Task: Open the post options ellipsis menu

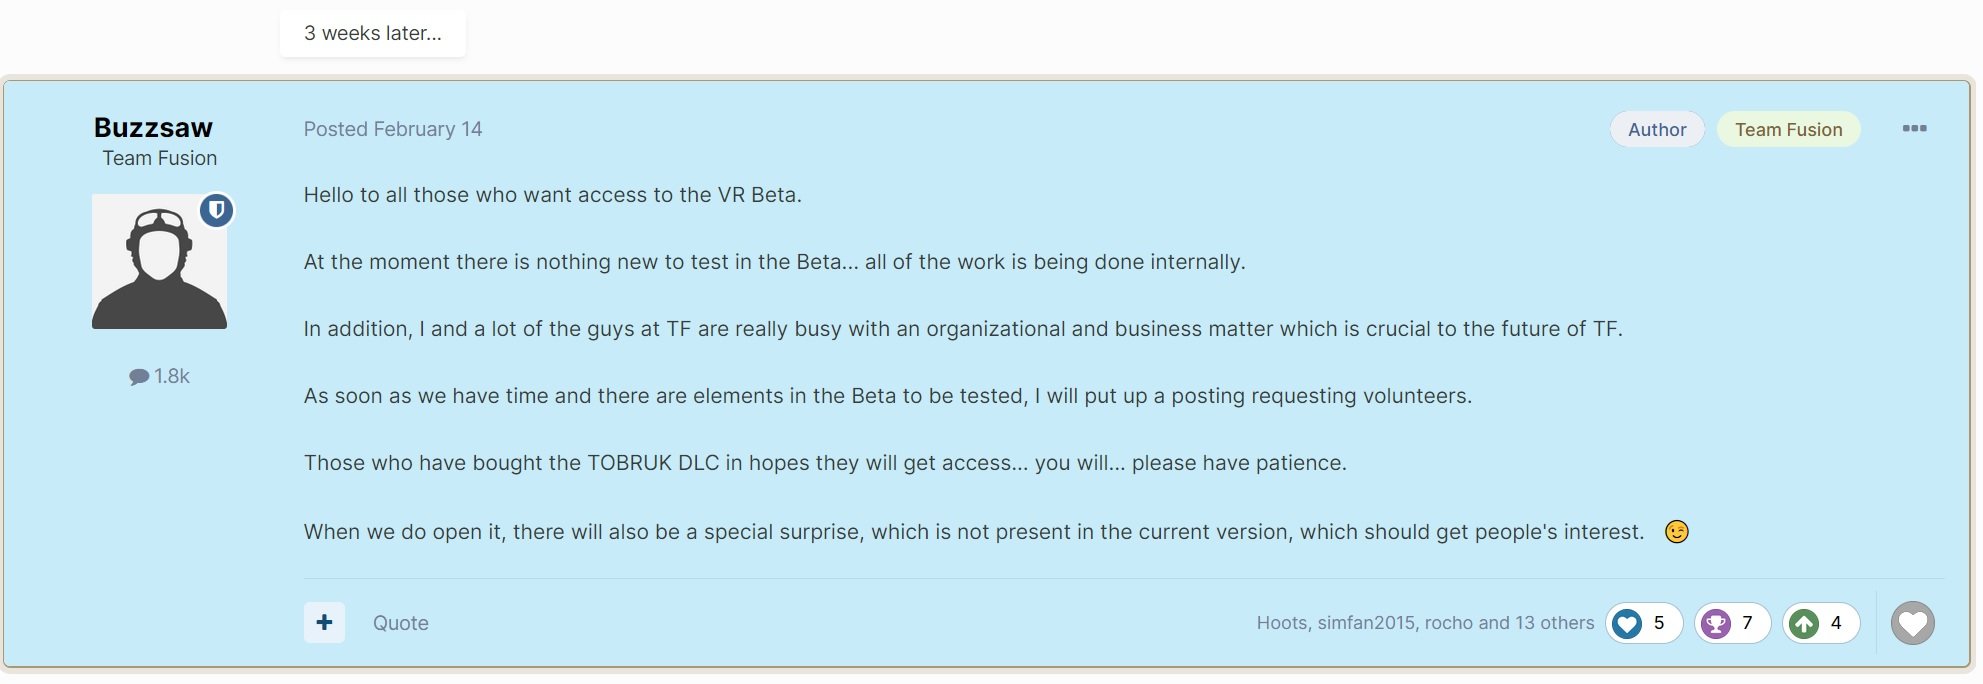Action: click(1914, 129)
